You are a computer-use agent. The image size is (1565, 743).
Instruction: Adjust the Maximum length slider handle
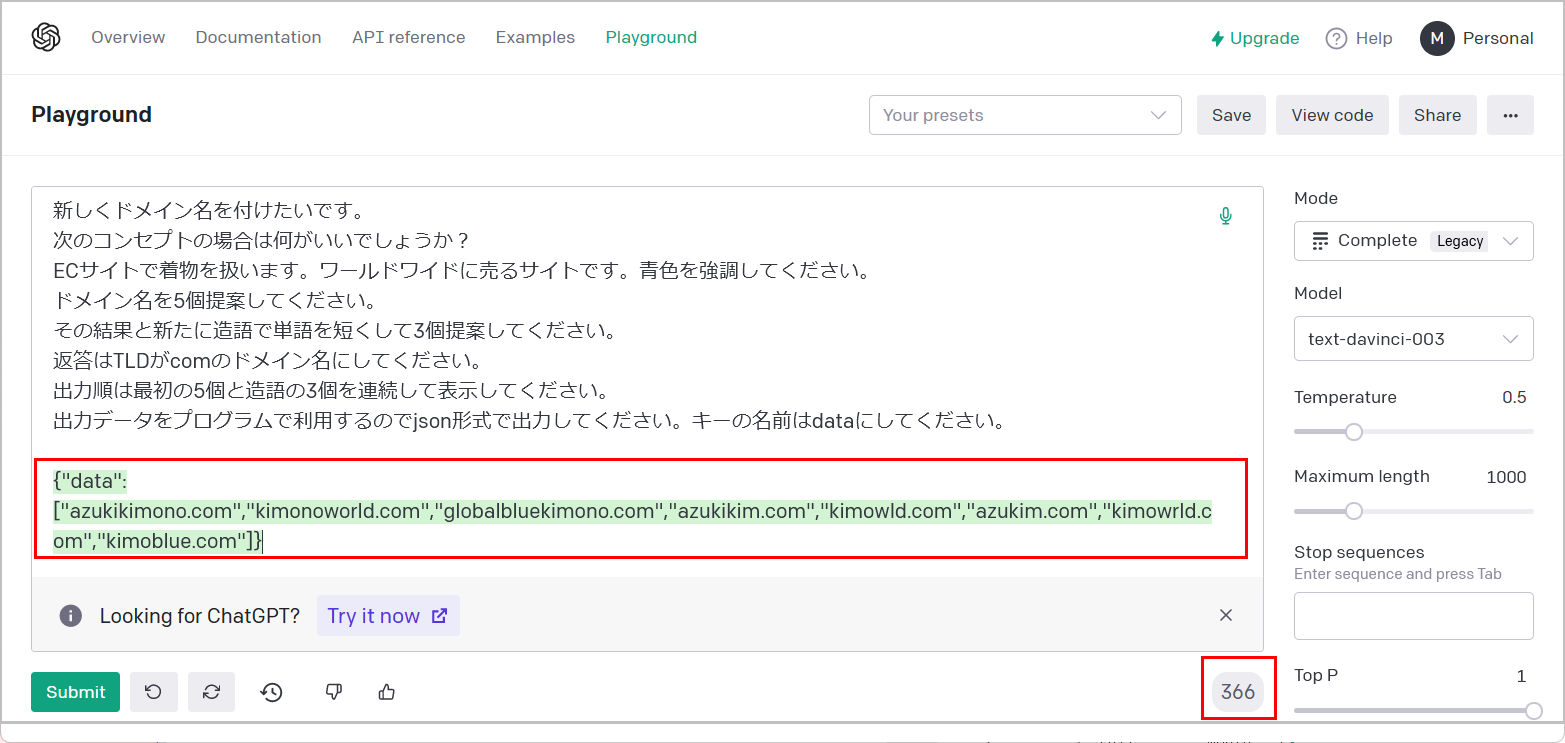(1353, 511)
